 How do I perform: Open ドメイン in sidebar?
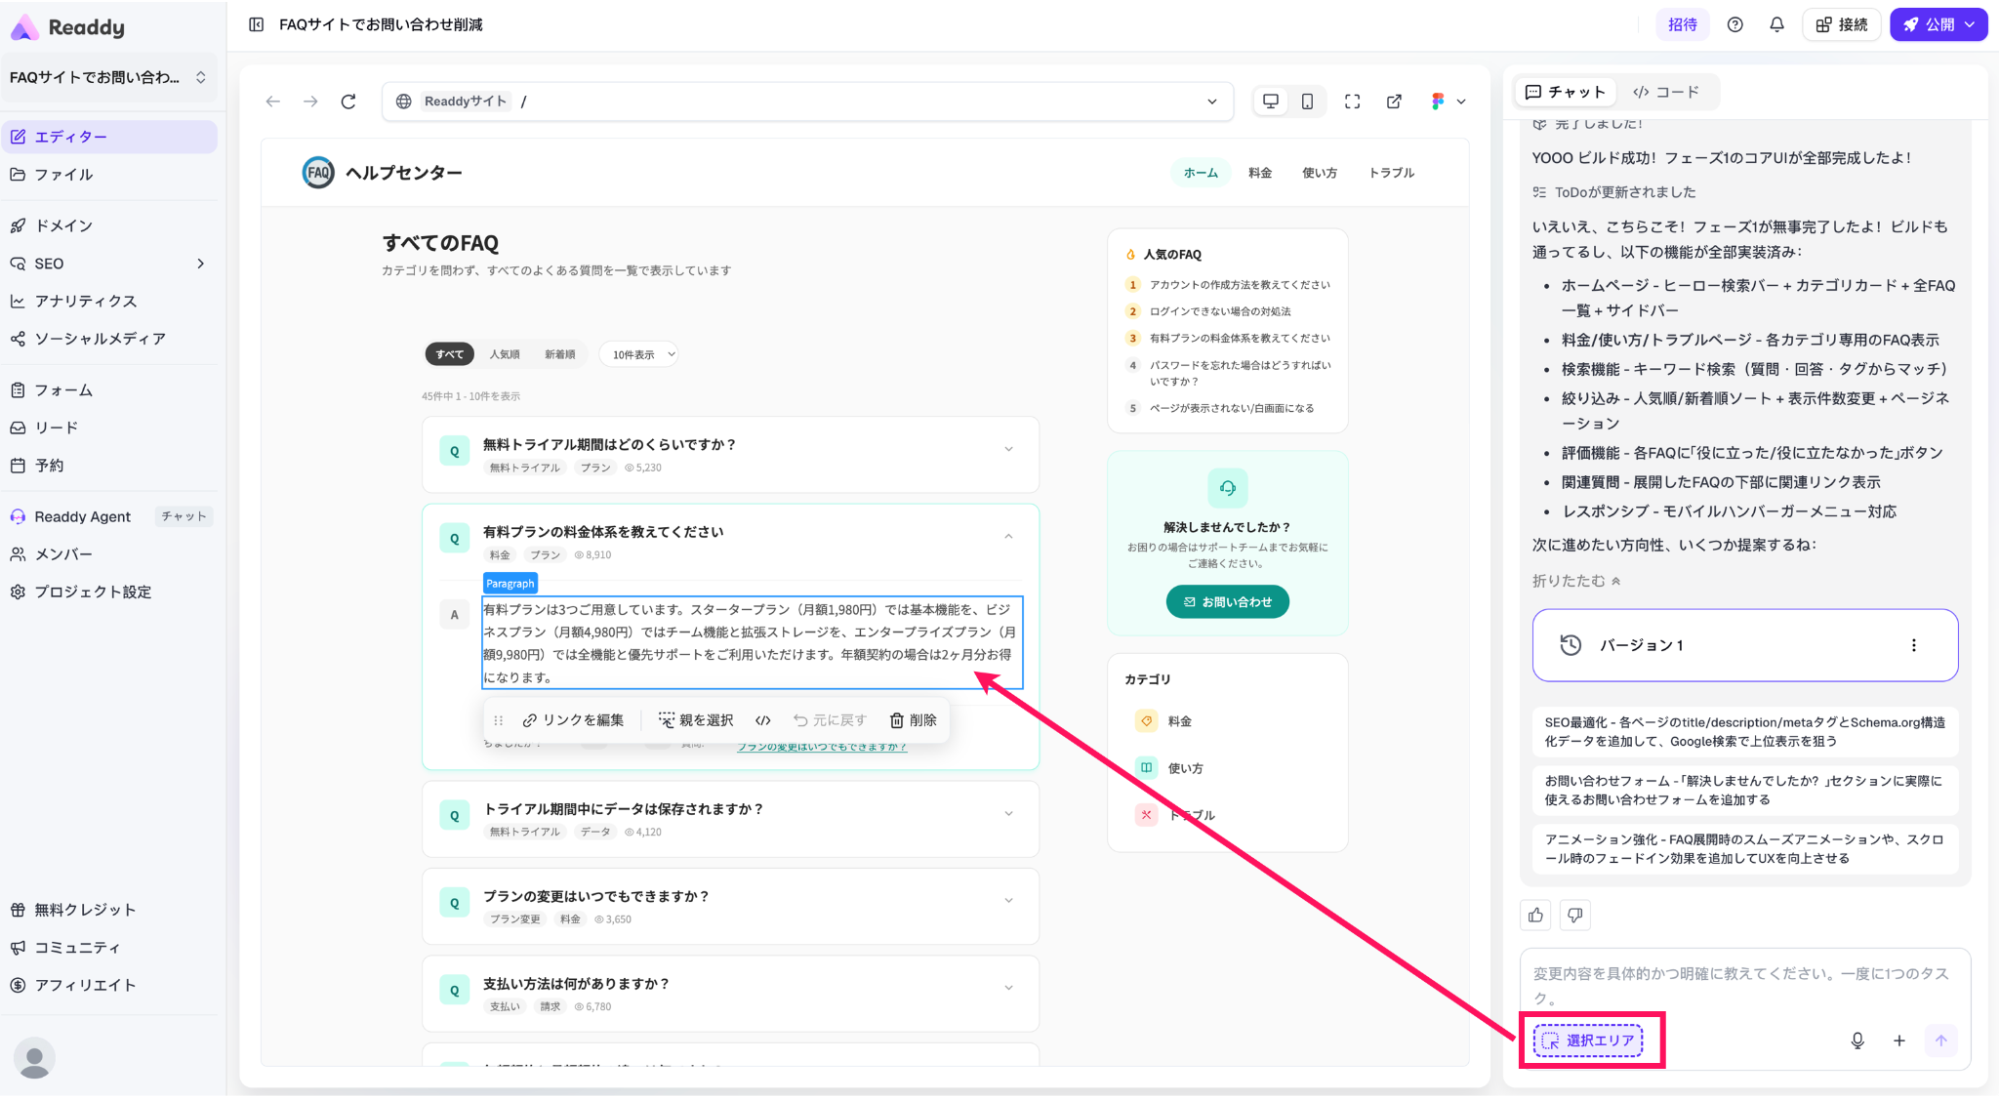pyautogui.click(x=109, y=226)
